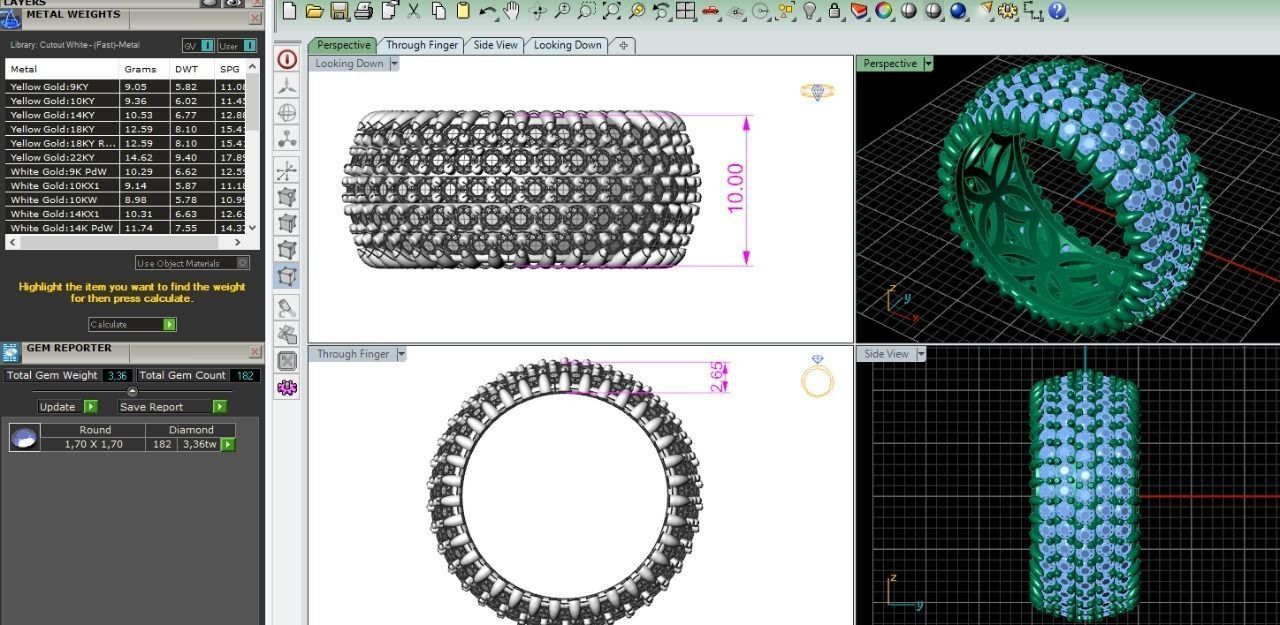Copy objects with the copy icon
The width and height of the screenshot is (1280, 625).
[x=439, y=11]
